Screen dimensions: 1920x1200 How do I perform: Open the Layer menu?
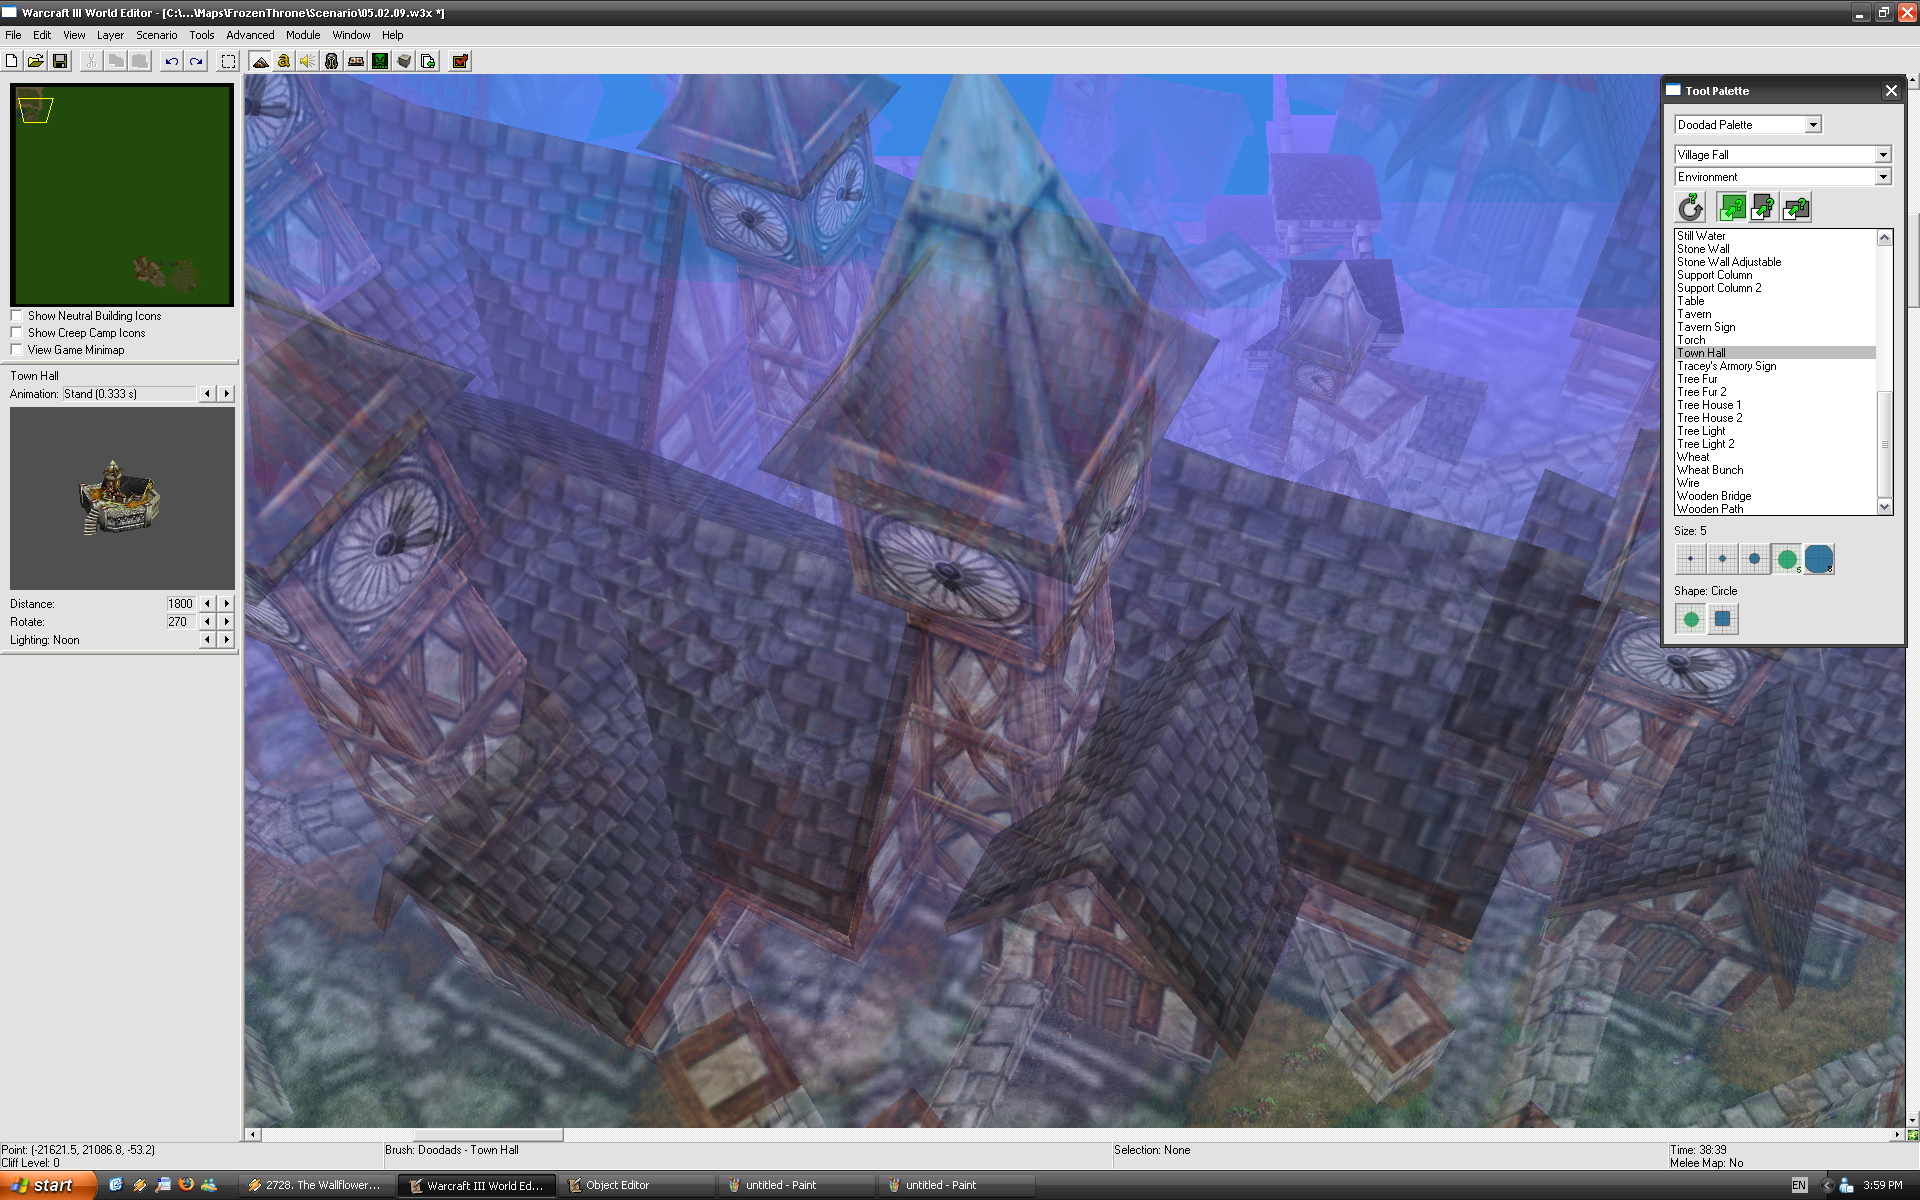point(110,35)
